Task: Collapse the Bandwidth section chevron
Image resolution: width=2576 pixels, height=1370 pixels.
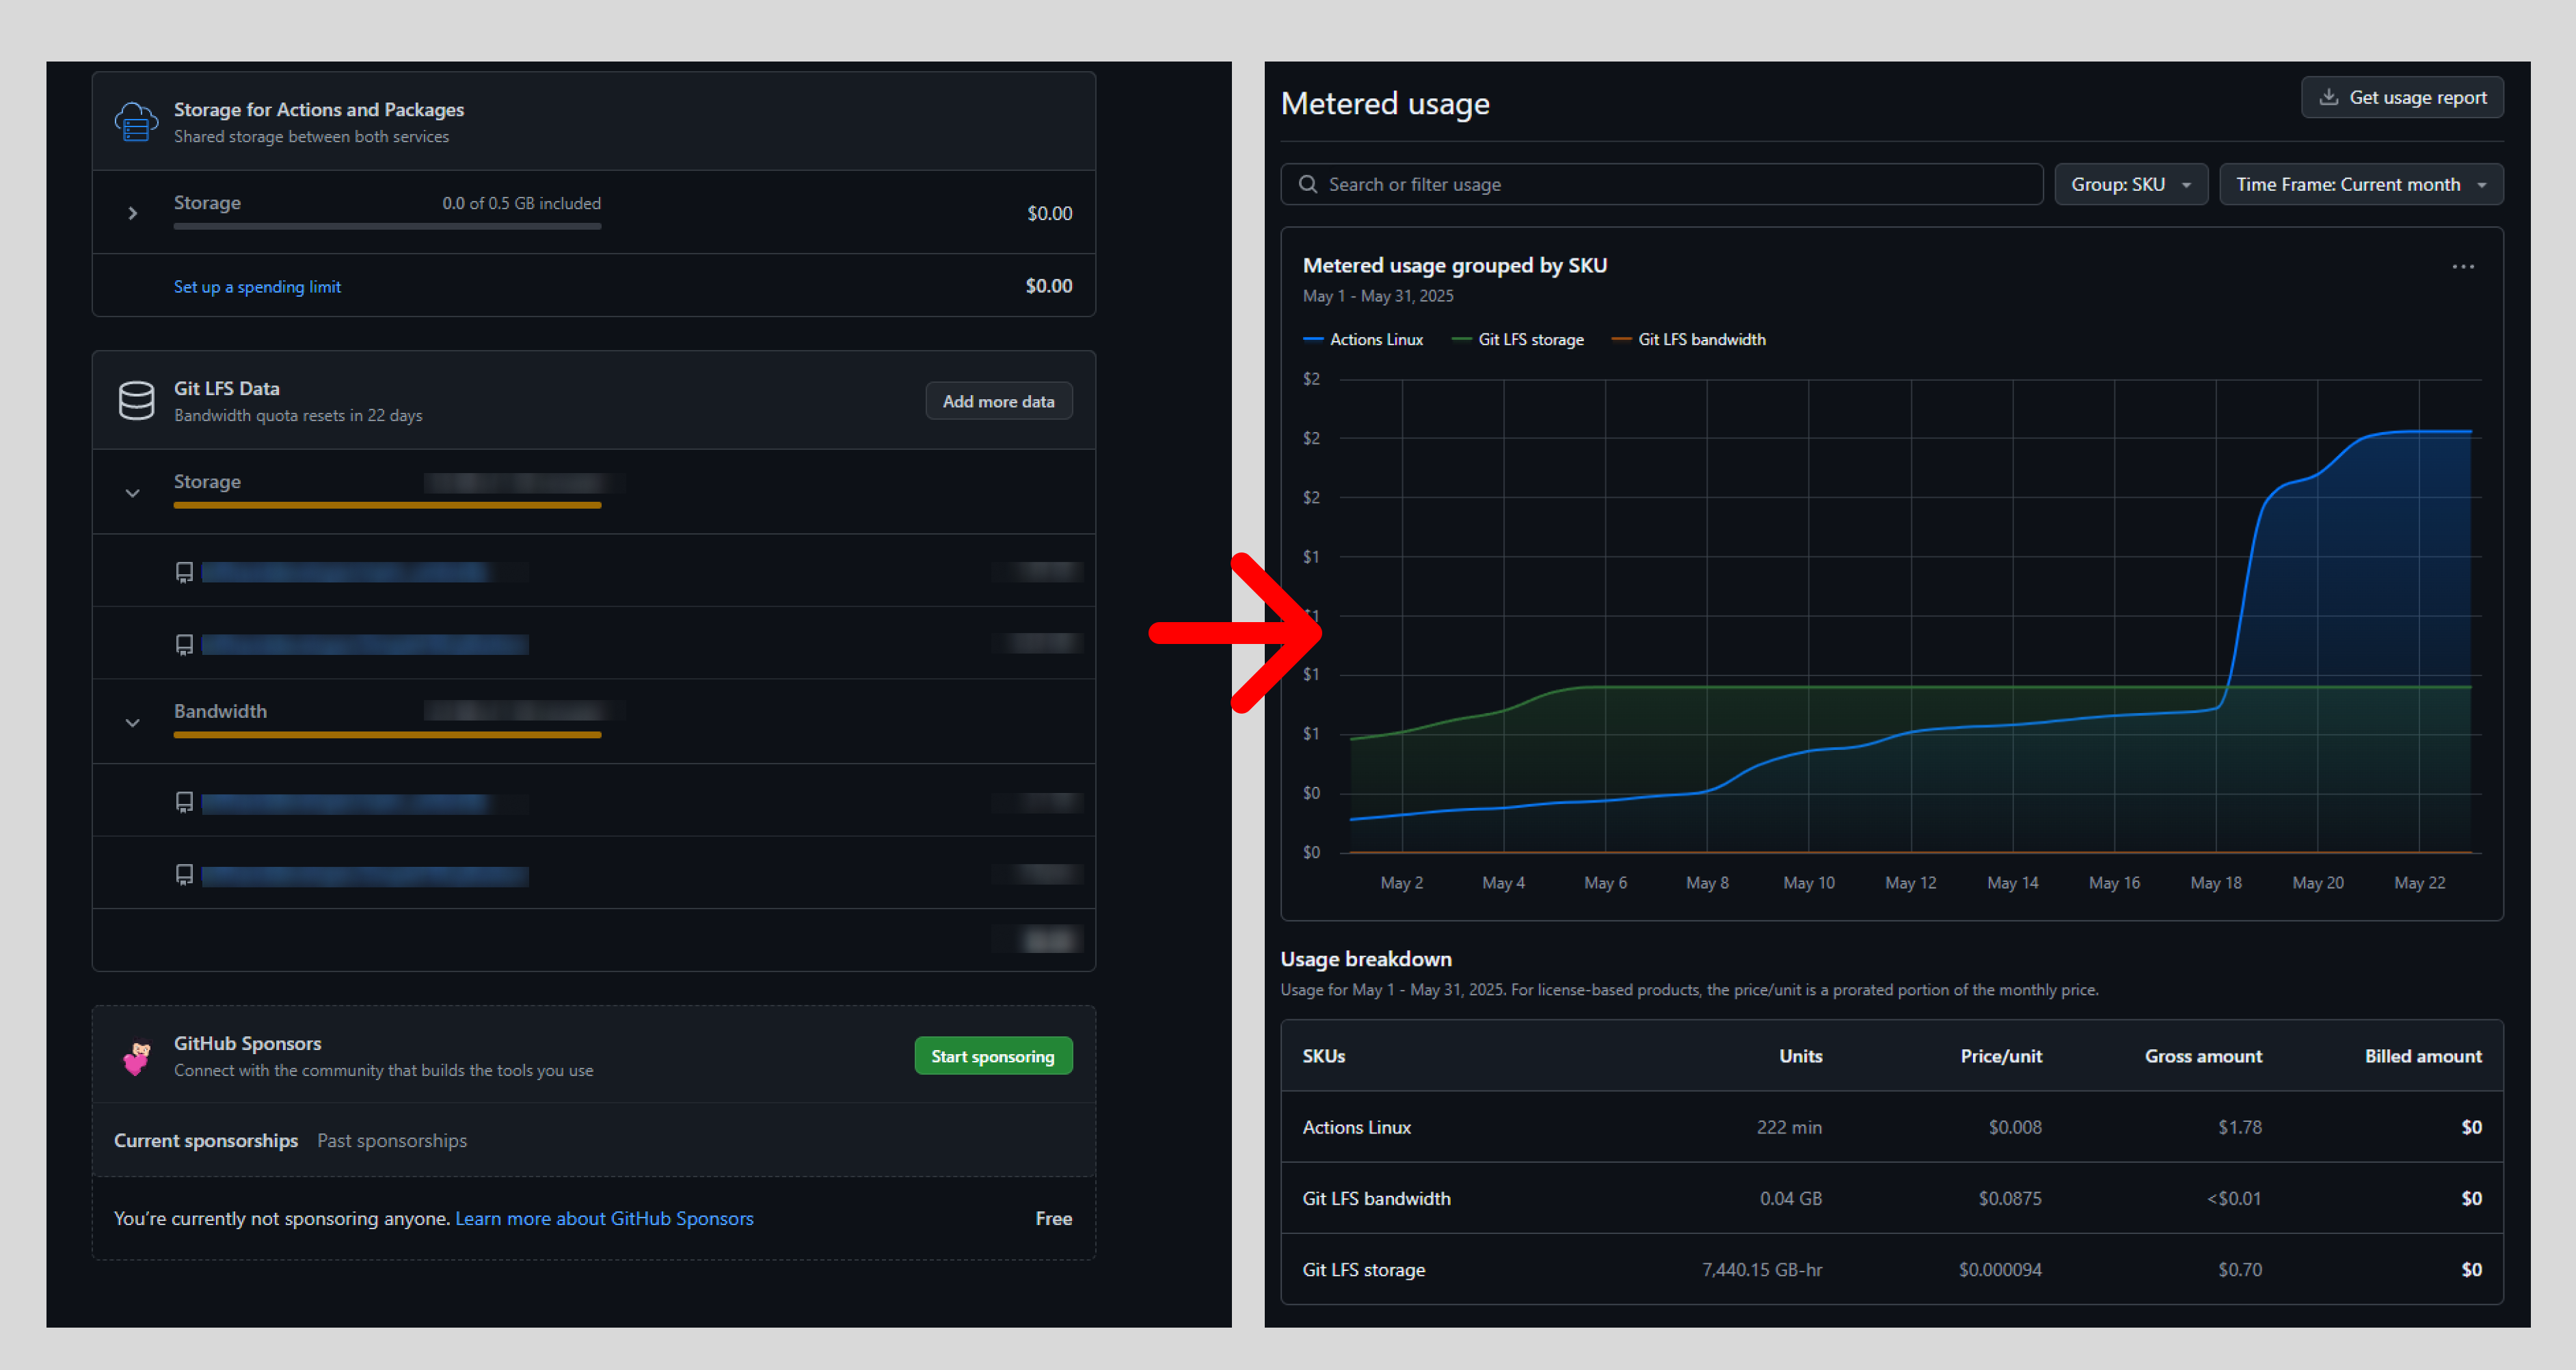Action: (x=132, y=723)
